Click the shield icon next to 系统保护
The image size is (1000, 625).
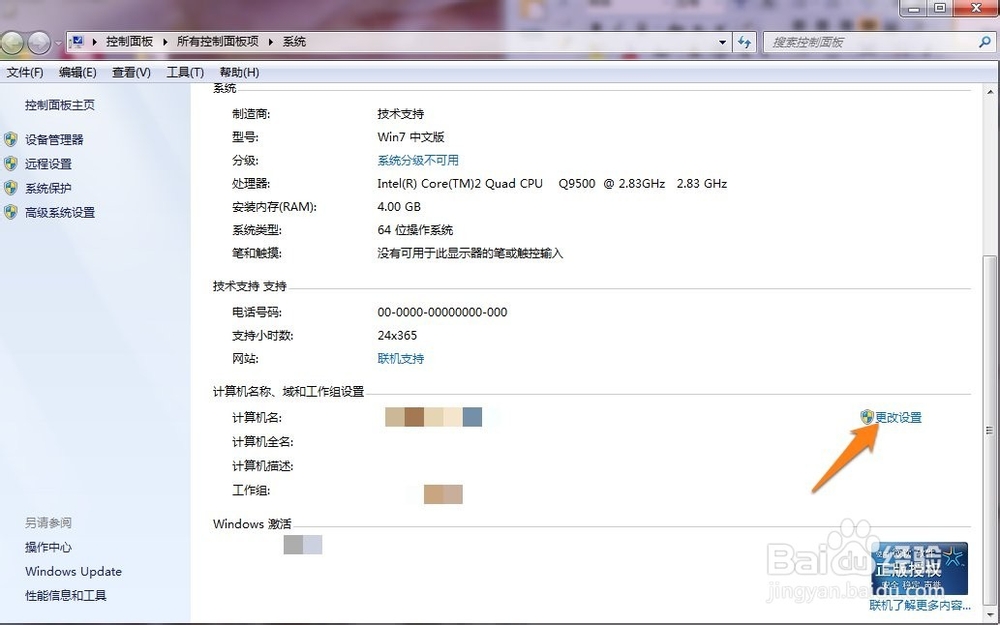click(x=10, y=188)
